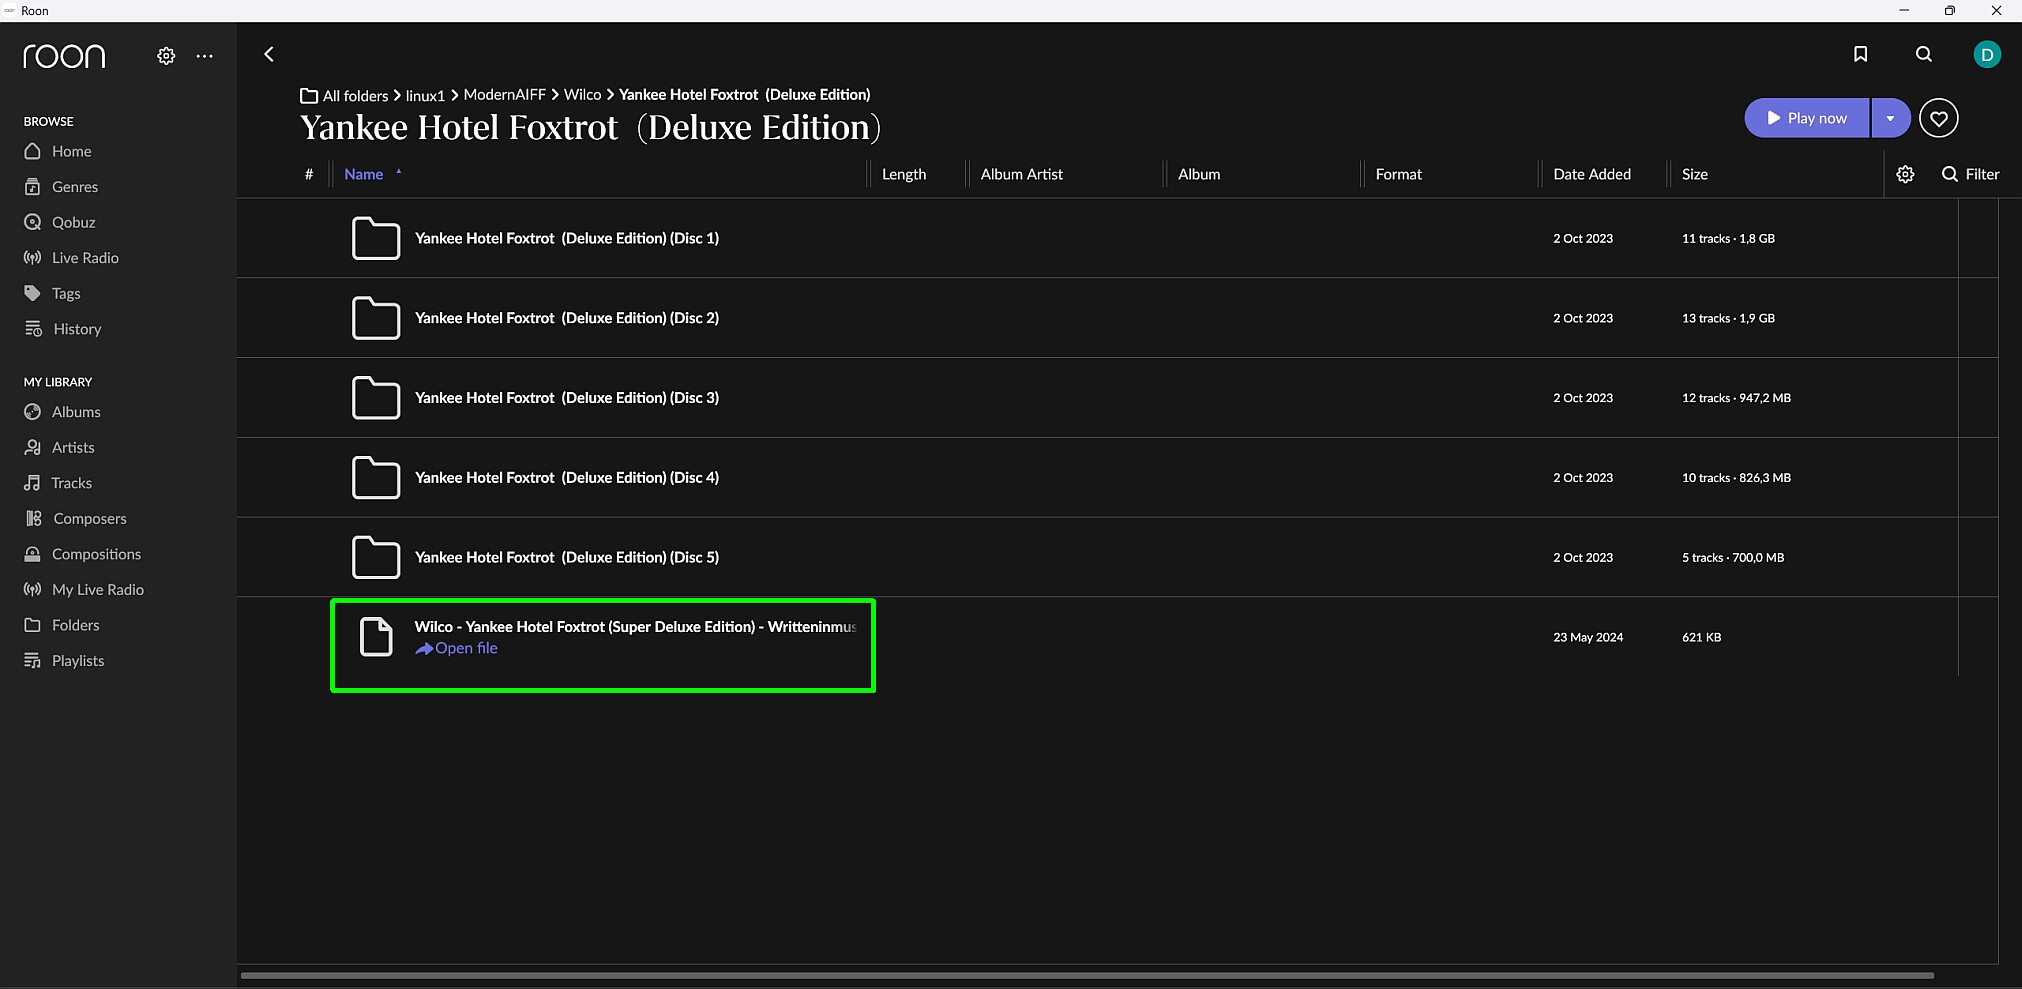This screenshot has width=2022, height=989.
Task: Sort by the Format column header
Action: [1398, 174]
